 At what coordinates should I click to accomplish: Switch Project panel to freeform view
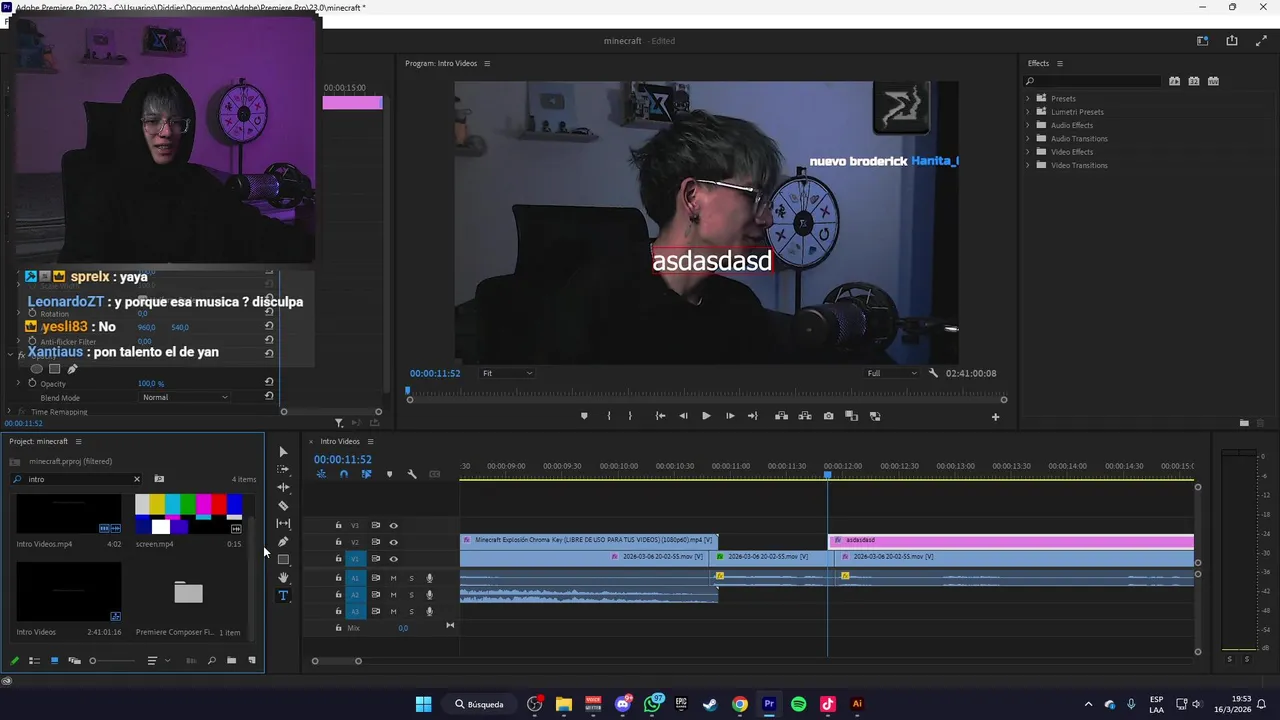[x=74, y=660]
